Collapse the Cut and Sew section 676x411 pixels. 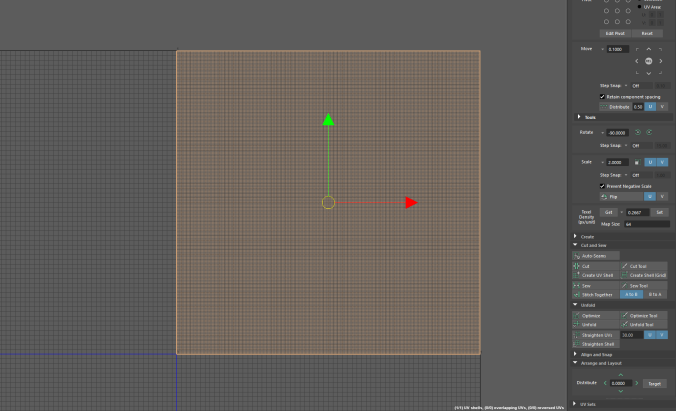(575, 245)
